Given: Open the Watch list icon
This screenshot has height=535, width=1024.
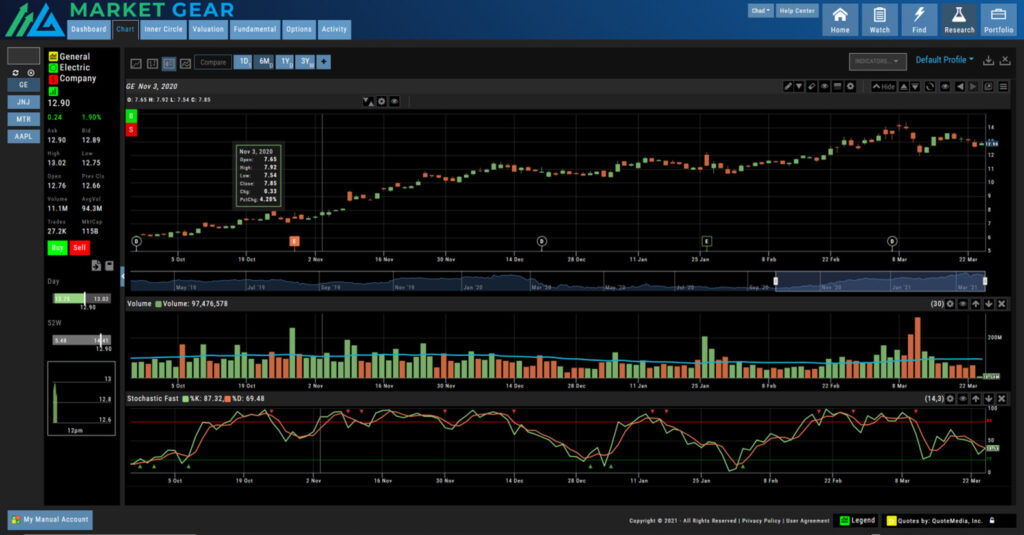Looking at the screenshot, I should point(879,18).
